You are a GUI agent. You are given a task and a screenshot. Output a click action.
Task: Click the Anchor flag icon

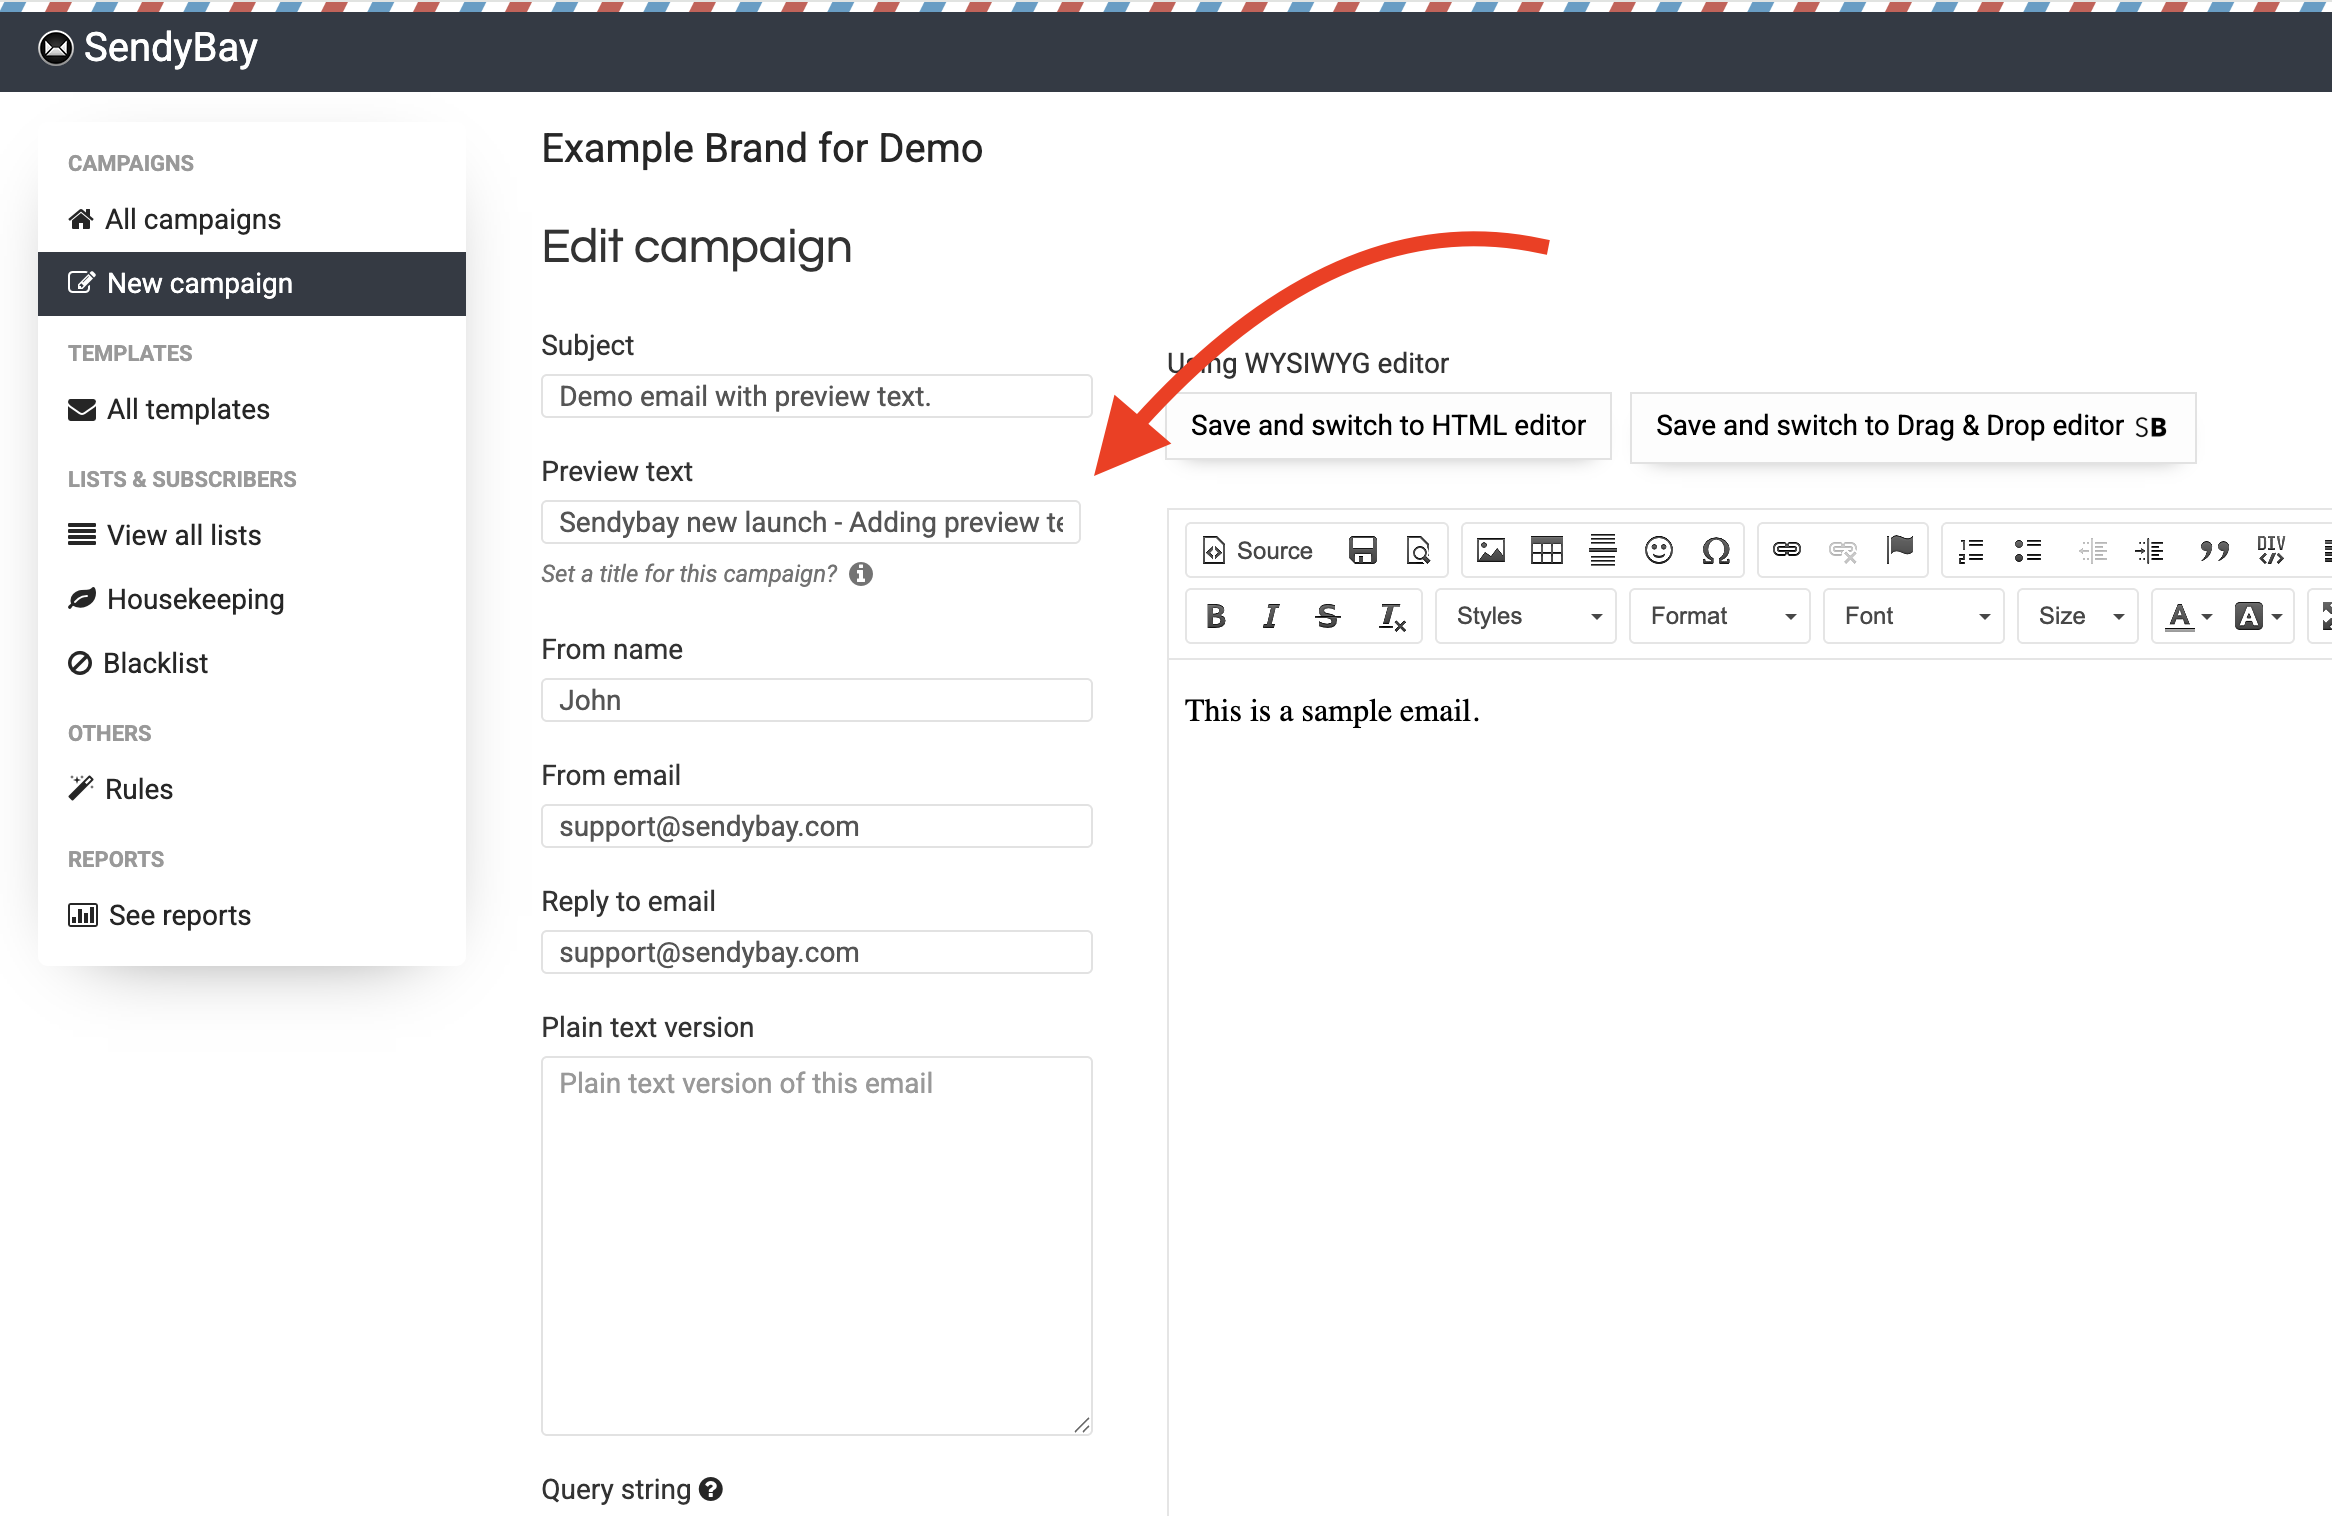[x=1899, y=549]
